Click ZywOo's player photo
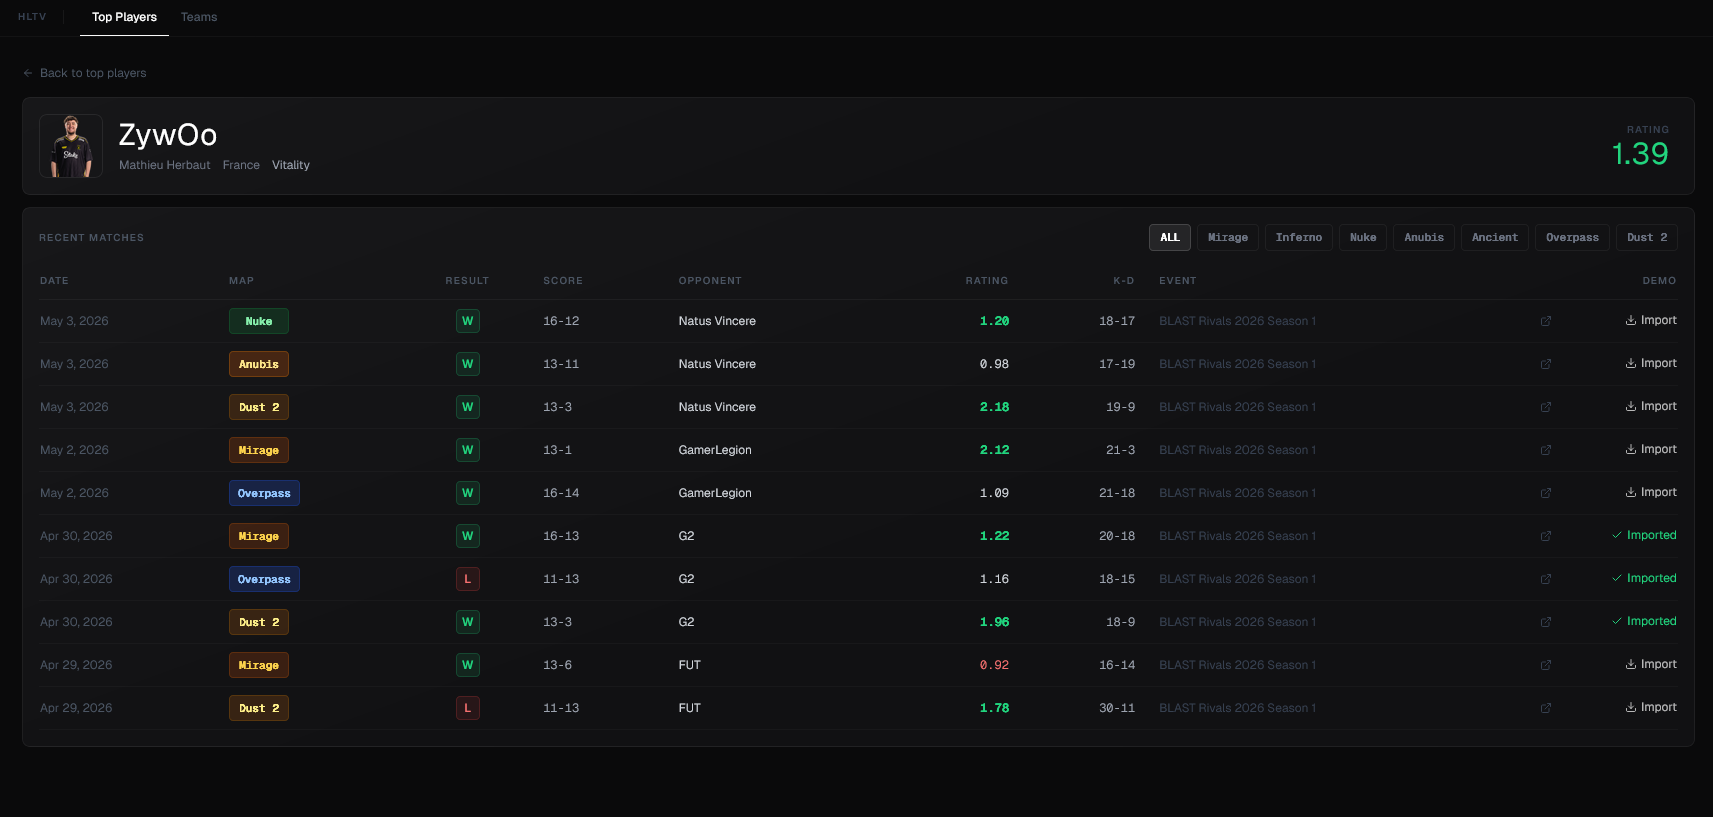1713x817 pixels. [71, 146]
